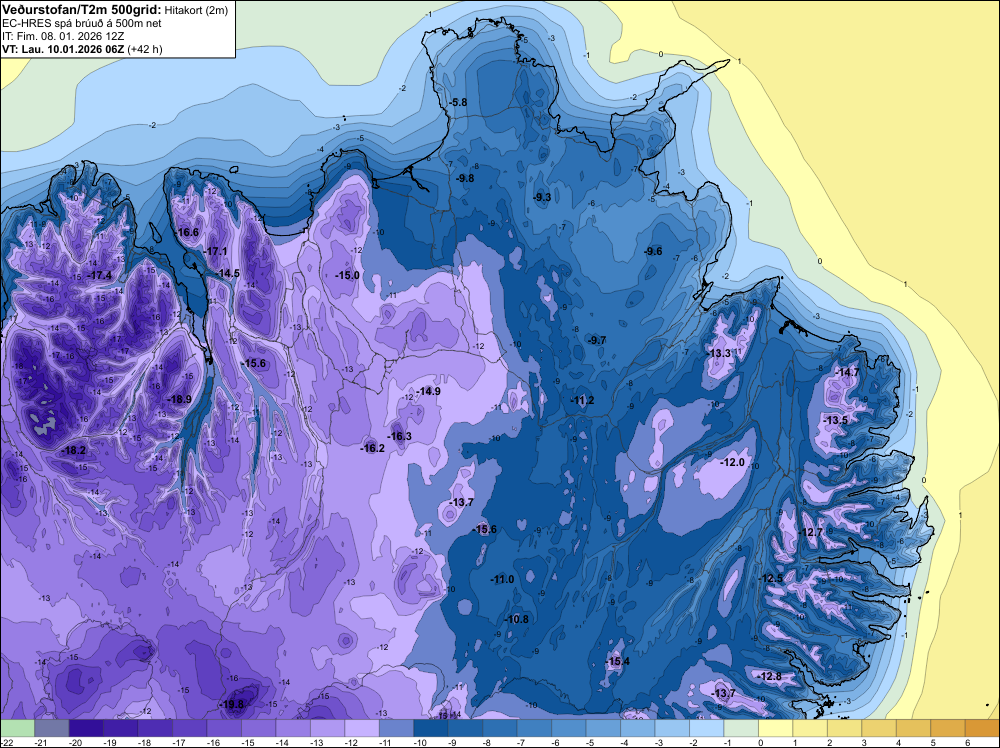1000x748 pixels.
Task: Select the -16.3 temperature label
Action: (400, 436)
